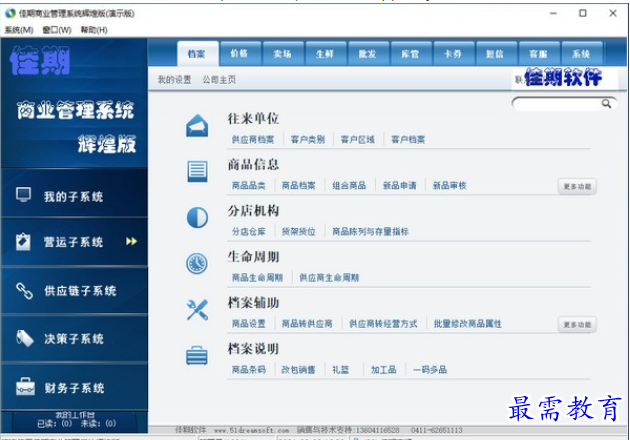Open 礼篮

click(x=341, y=370)
